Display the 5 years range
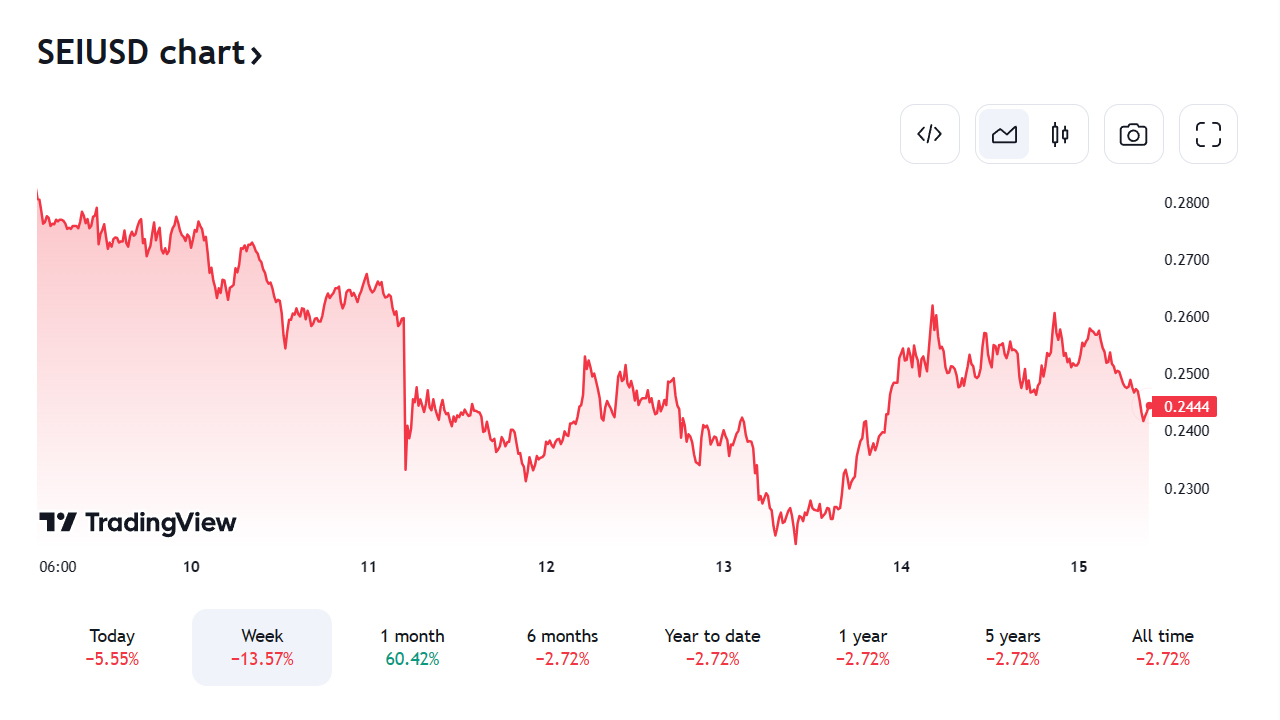 pyautogui.click(x=1012, y=647)
